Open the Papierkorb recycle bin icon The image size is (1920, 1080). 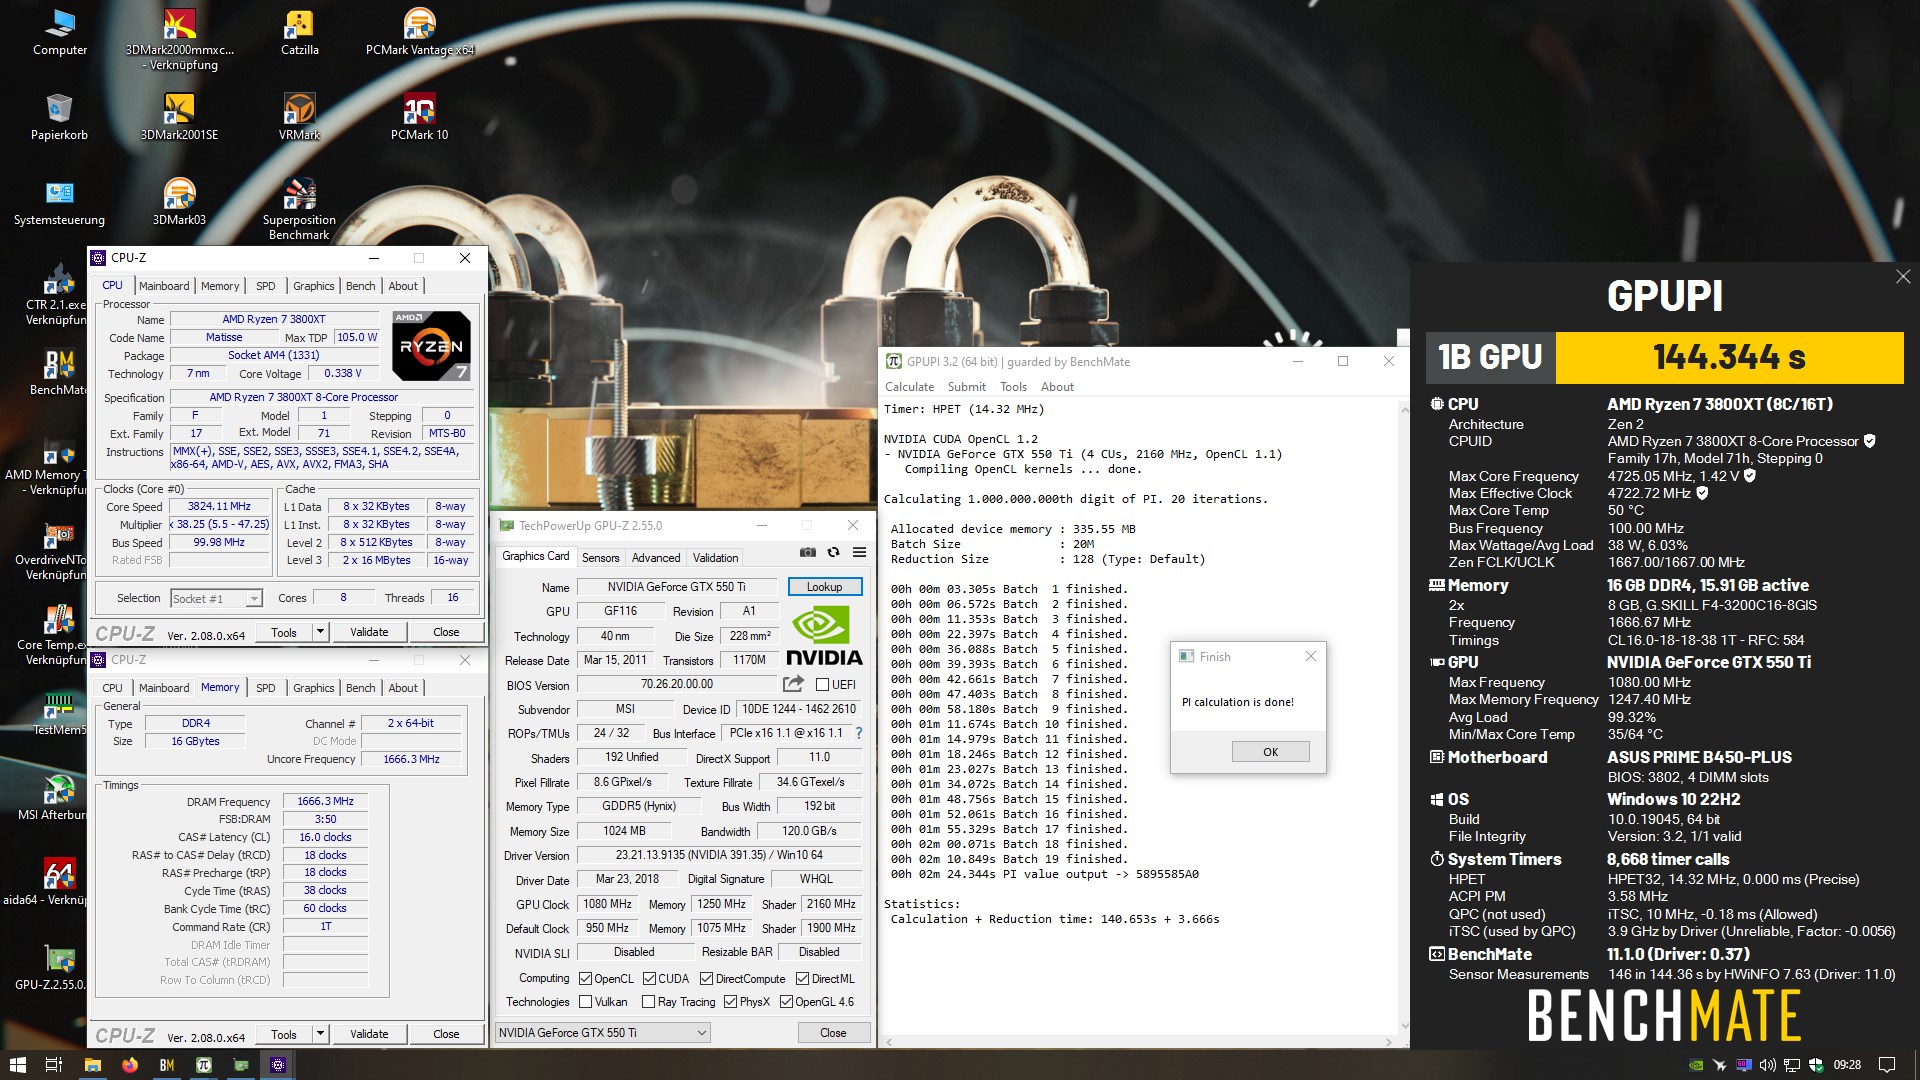(59, 117)
